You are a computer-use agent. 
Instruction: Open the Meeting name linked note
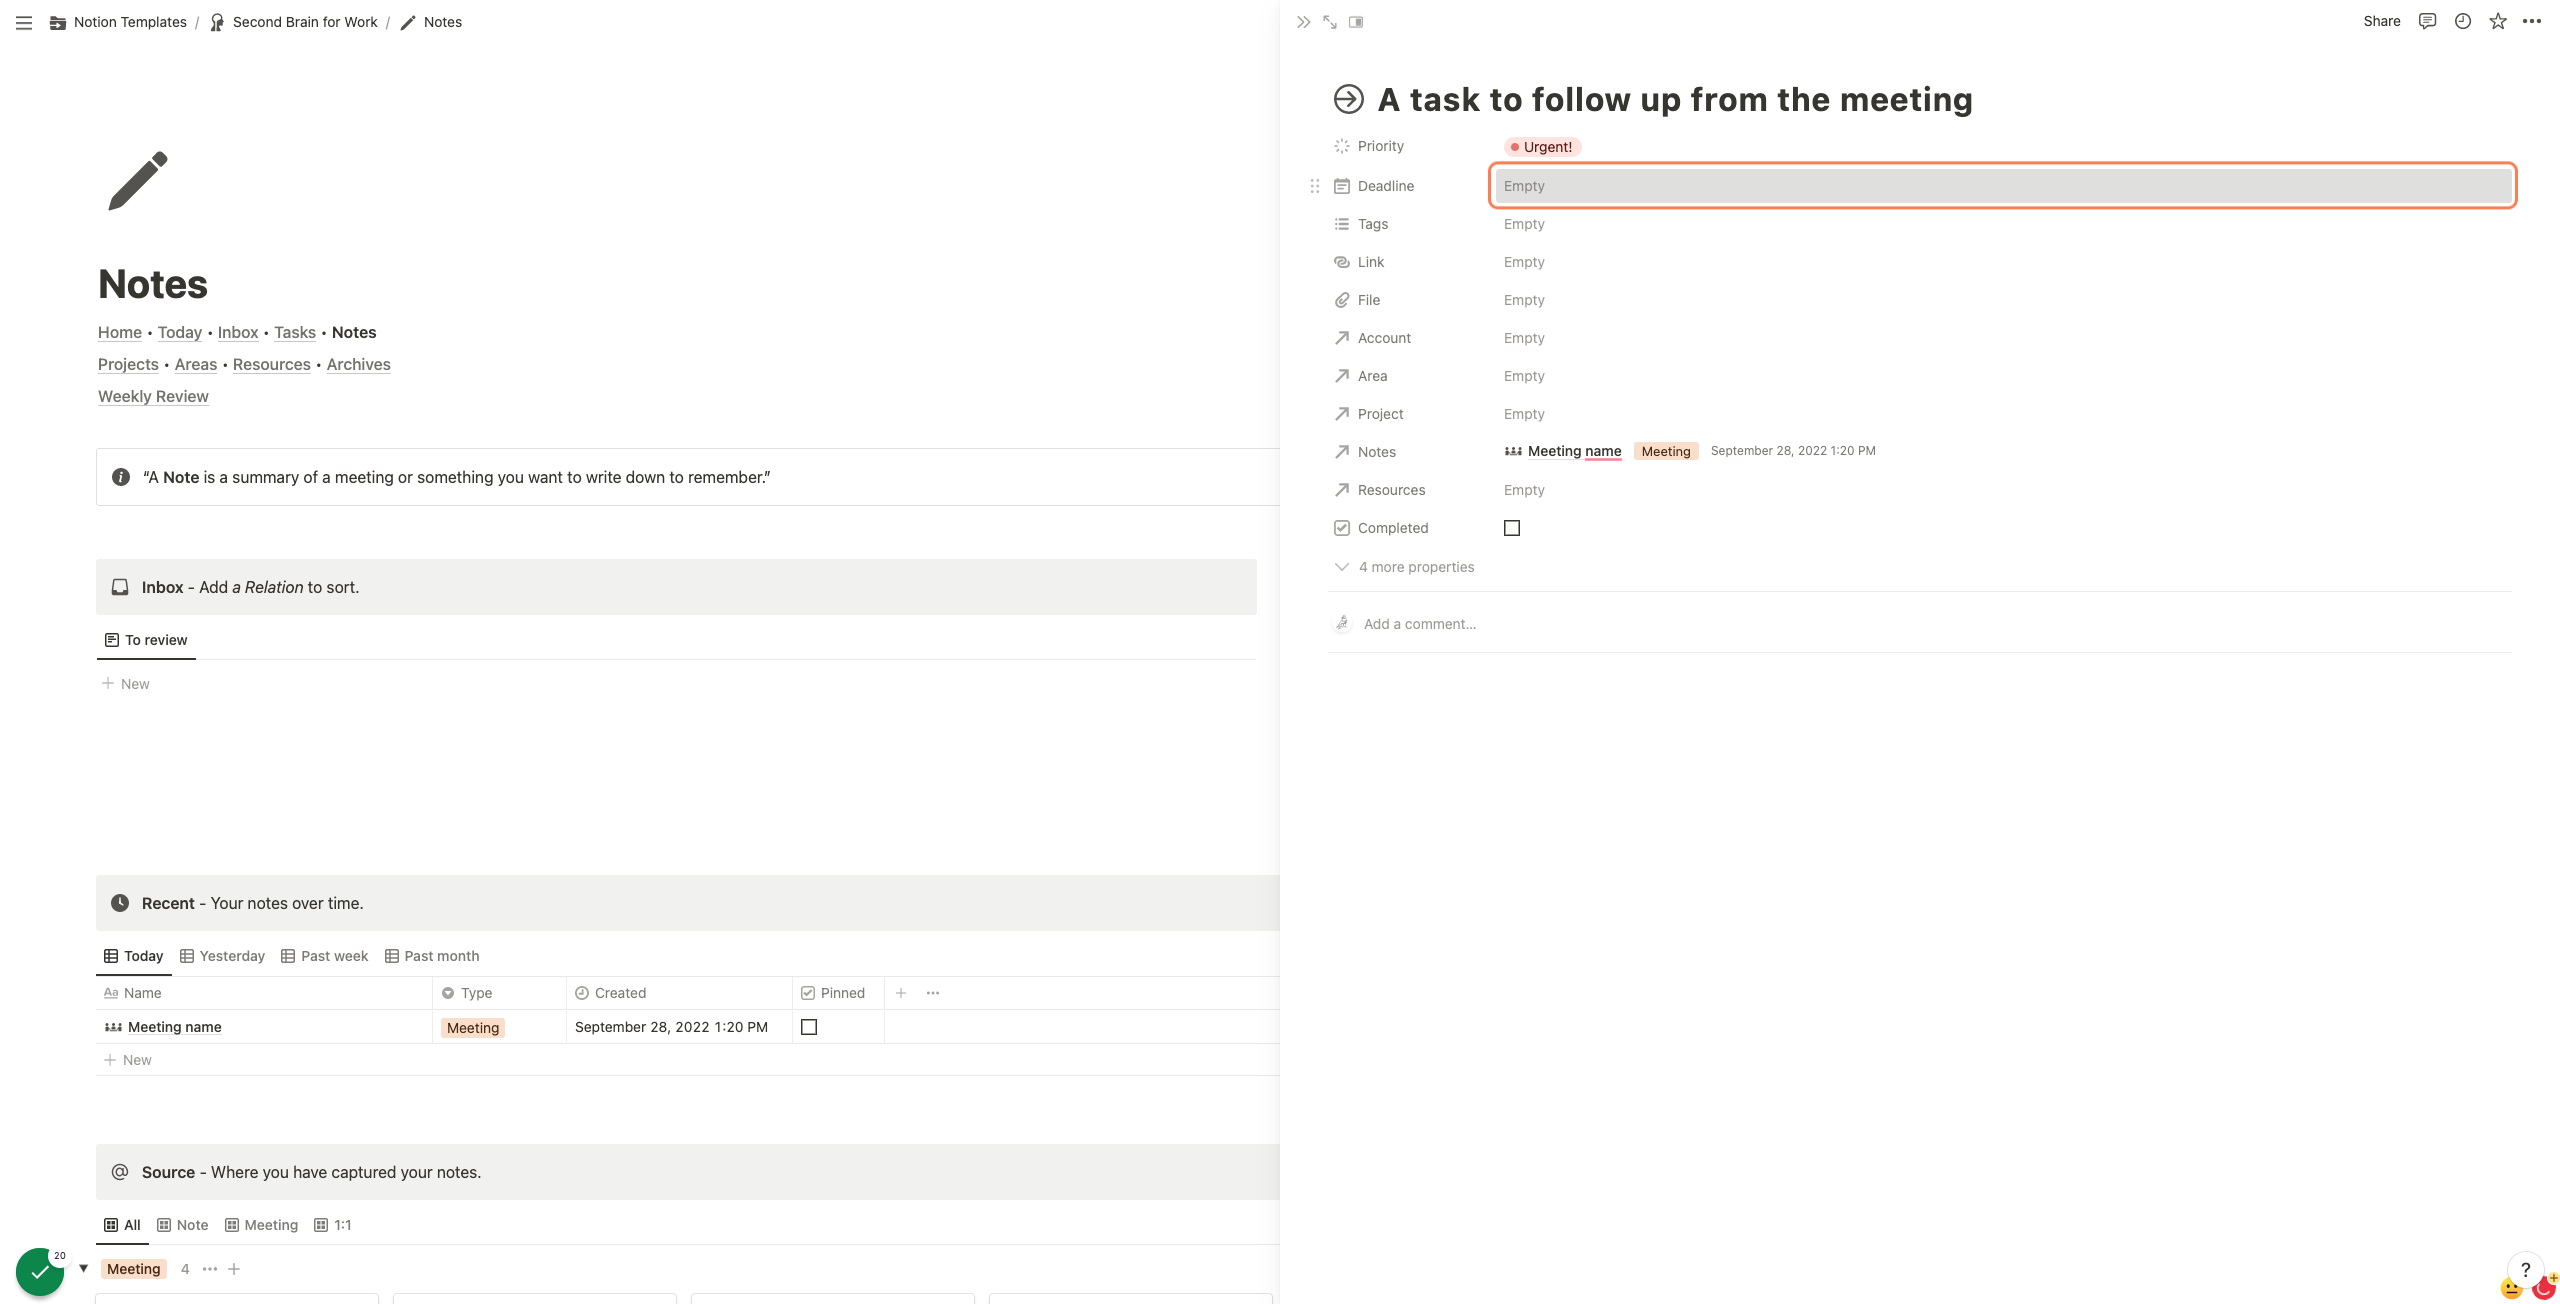pyautogui.click(x=1563, y=451)
